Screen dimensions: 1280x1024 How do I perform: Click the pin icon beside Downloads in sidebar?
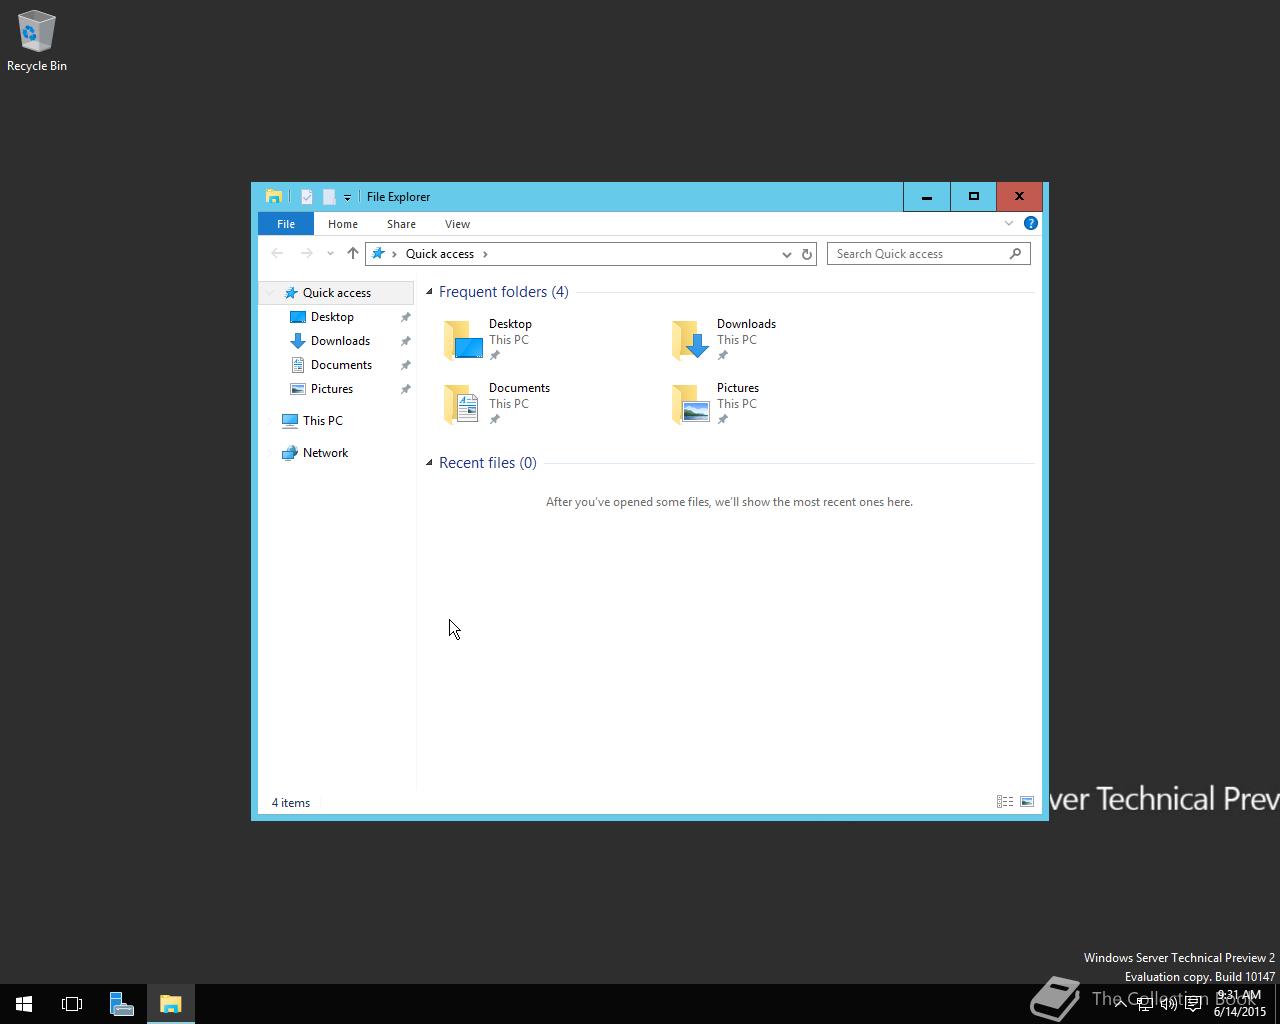[x=405, y=341]
